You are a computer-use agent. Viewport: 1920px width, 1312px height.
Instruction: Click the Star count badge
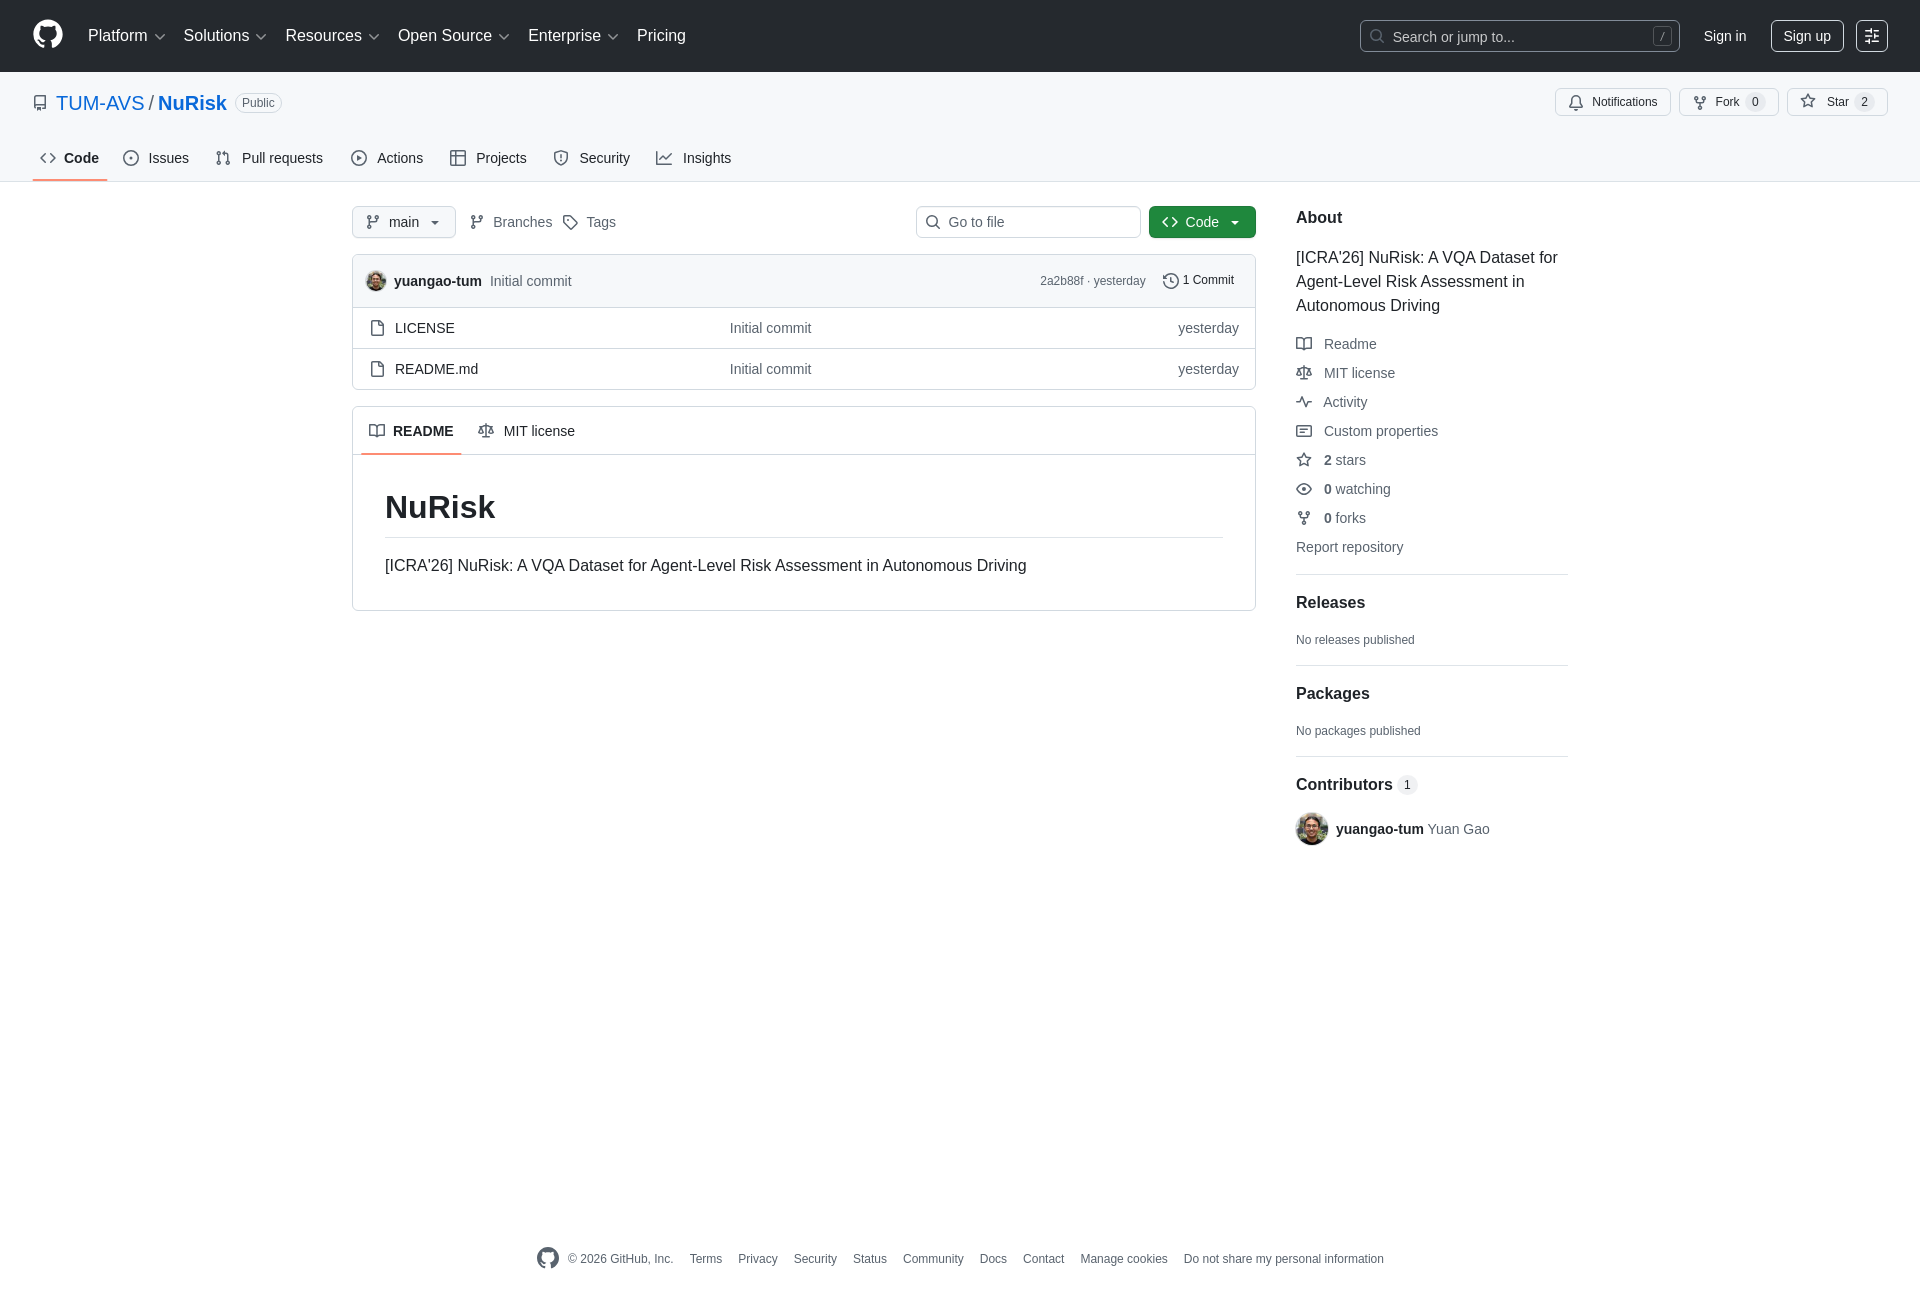click(x=1864, y=102)
